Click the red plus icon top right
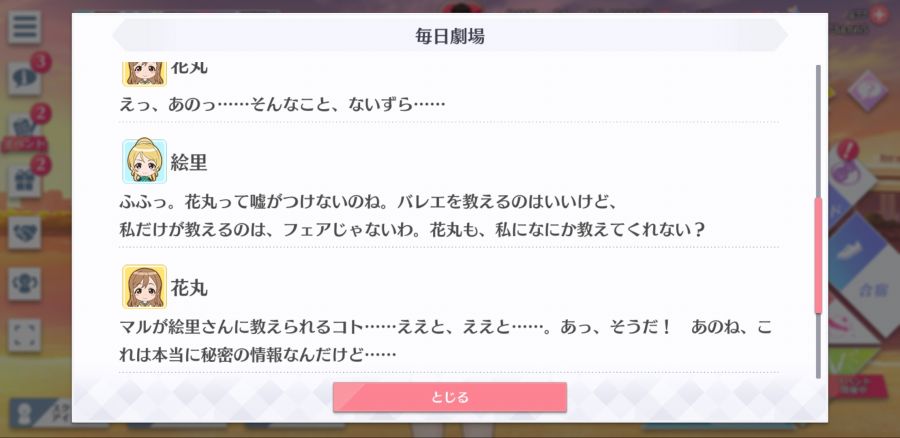 pos(879,14)
